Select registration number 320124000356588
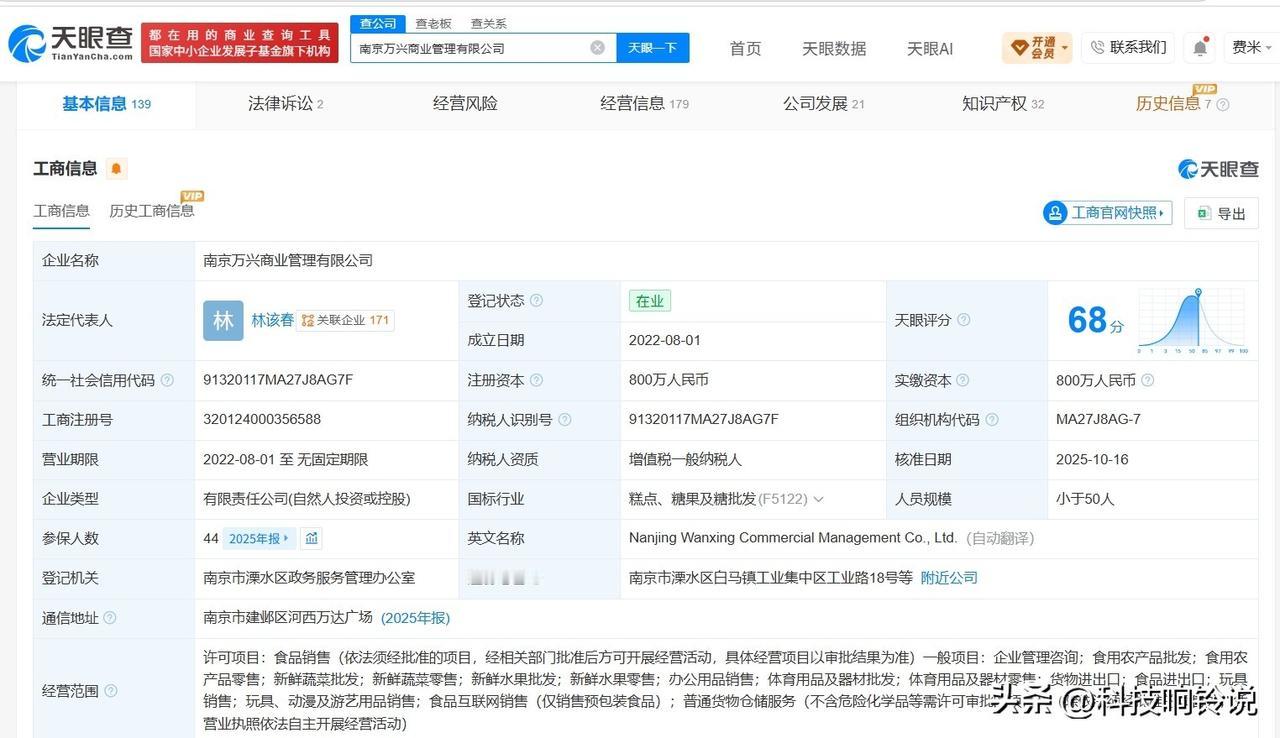Image resolution: width=1280 pixels, height=738 pixels. (x=262, y=420)
